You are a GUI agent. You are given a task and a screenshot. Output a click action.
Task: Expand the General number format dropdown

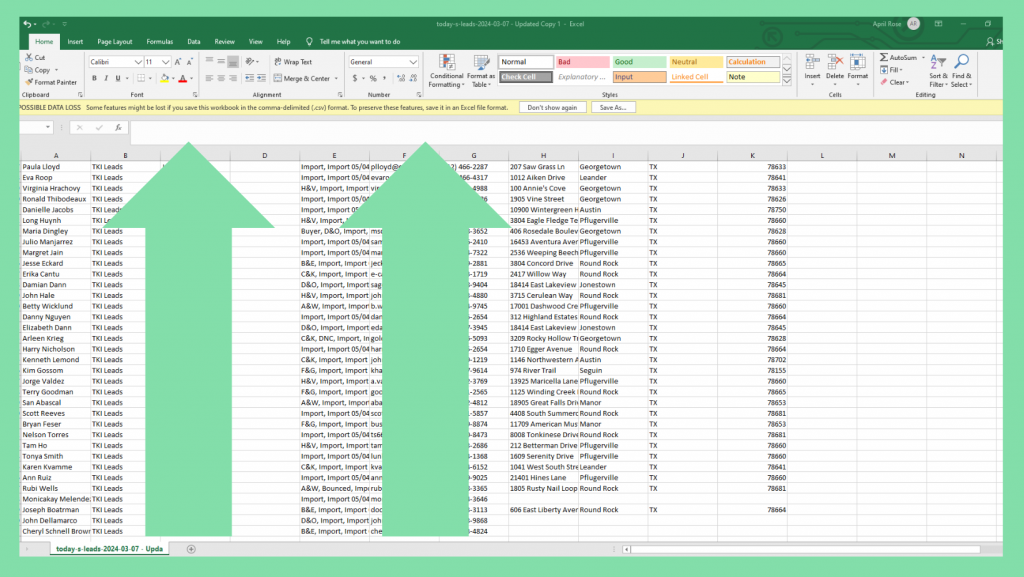(414, 62)
